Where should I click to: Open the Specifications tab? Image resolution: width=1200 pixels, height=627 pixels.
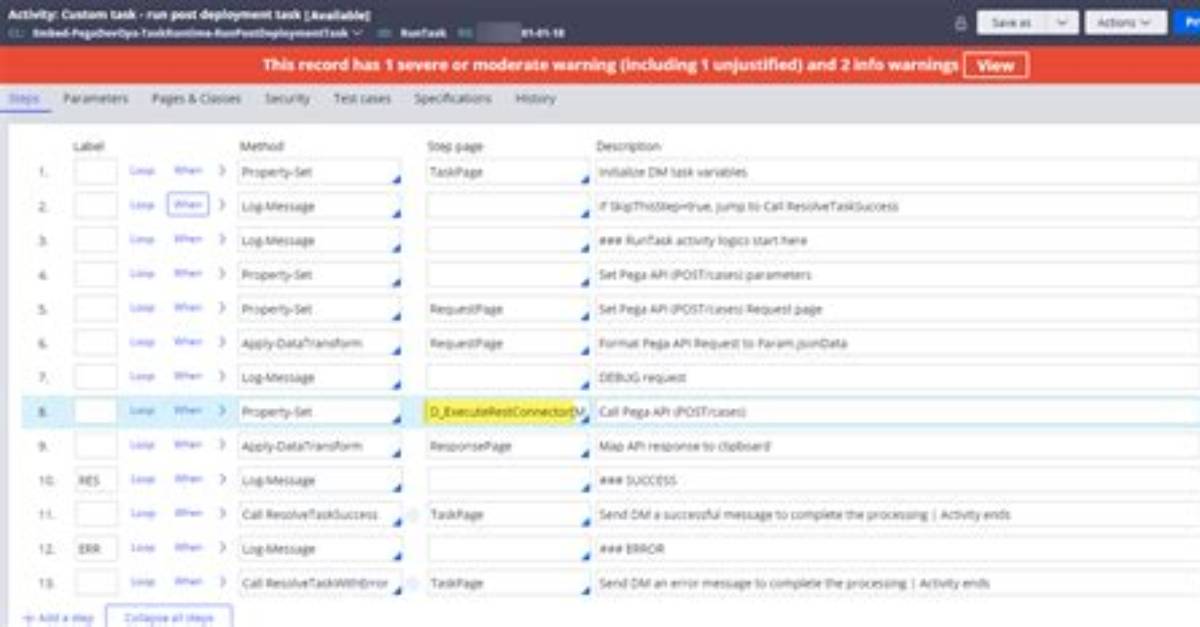point(453,99)
